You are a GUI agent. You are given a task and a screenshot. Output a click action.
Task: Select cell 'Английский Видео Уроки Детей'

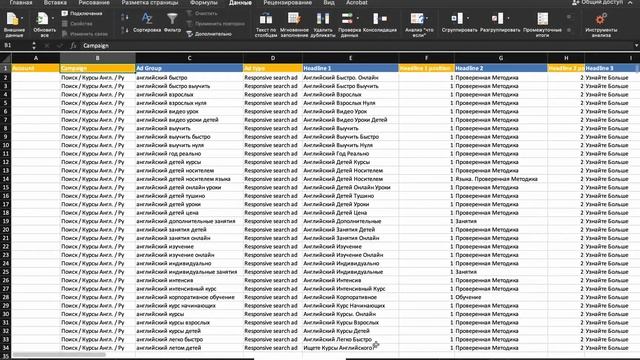pos(351,120)
